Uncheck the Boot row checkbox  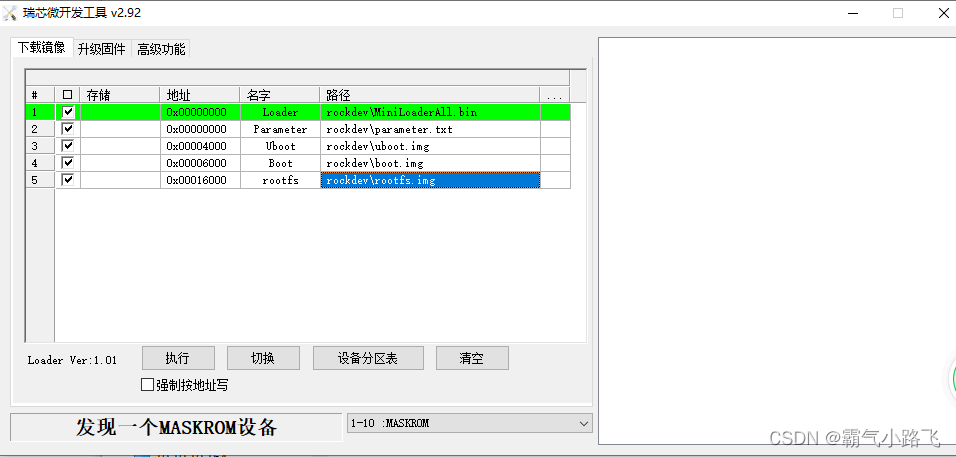coord(68,163)
